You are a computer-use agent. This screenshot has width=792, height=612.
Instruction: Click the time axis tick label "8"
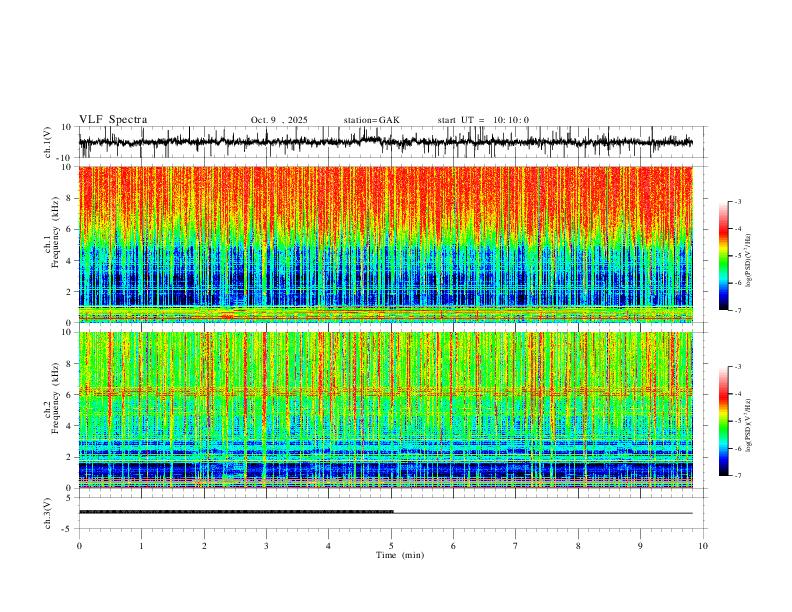tap(578, 546)
